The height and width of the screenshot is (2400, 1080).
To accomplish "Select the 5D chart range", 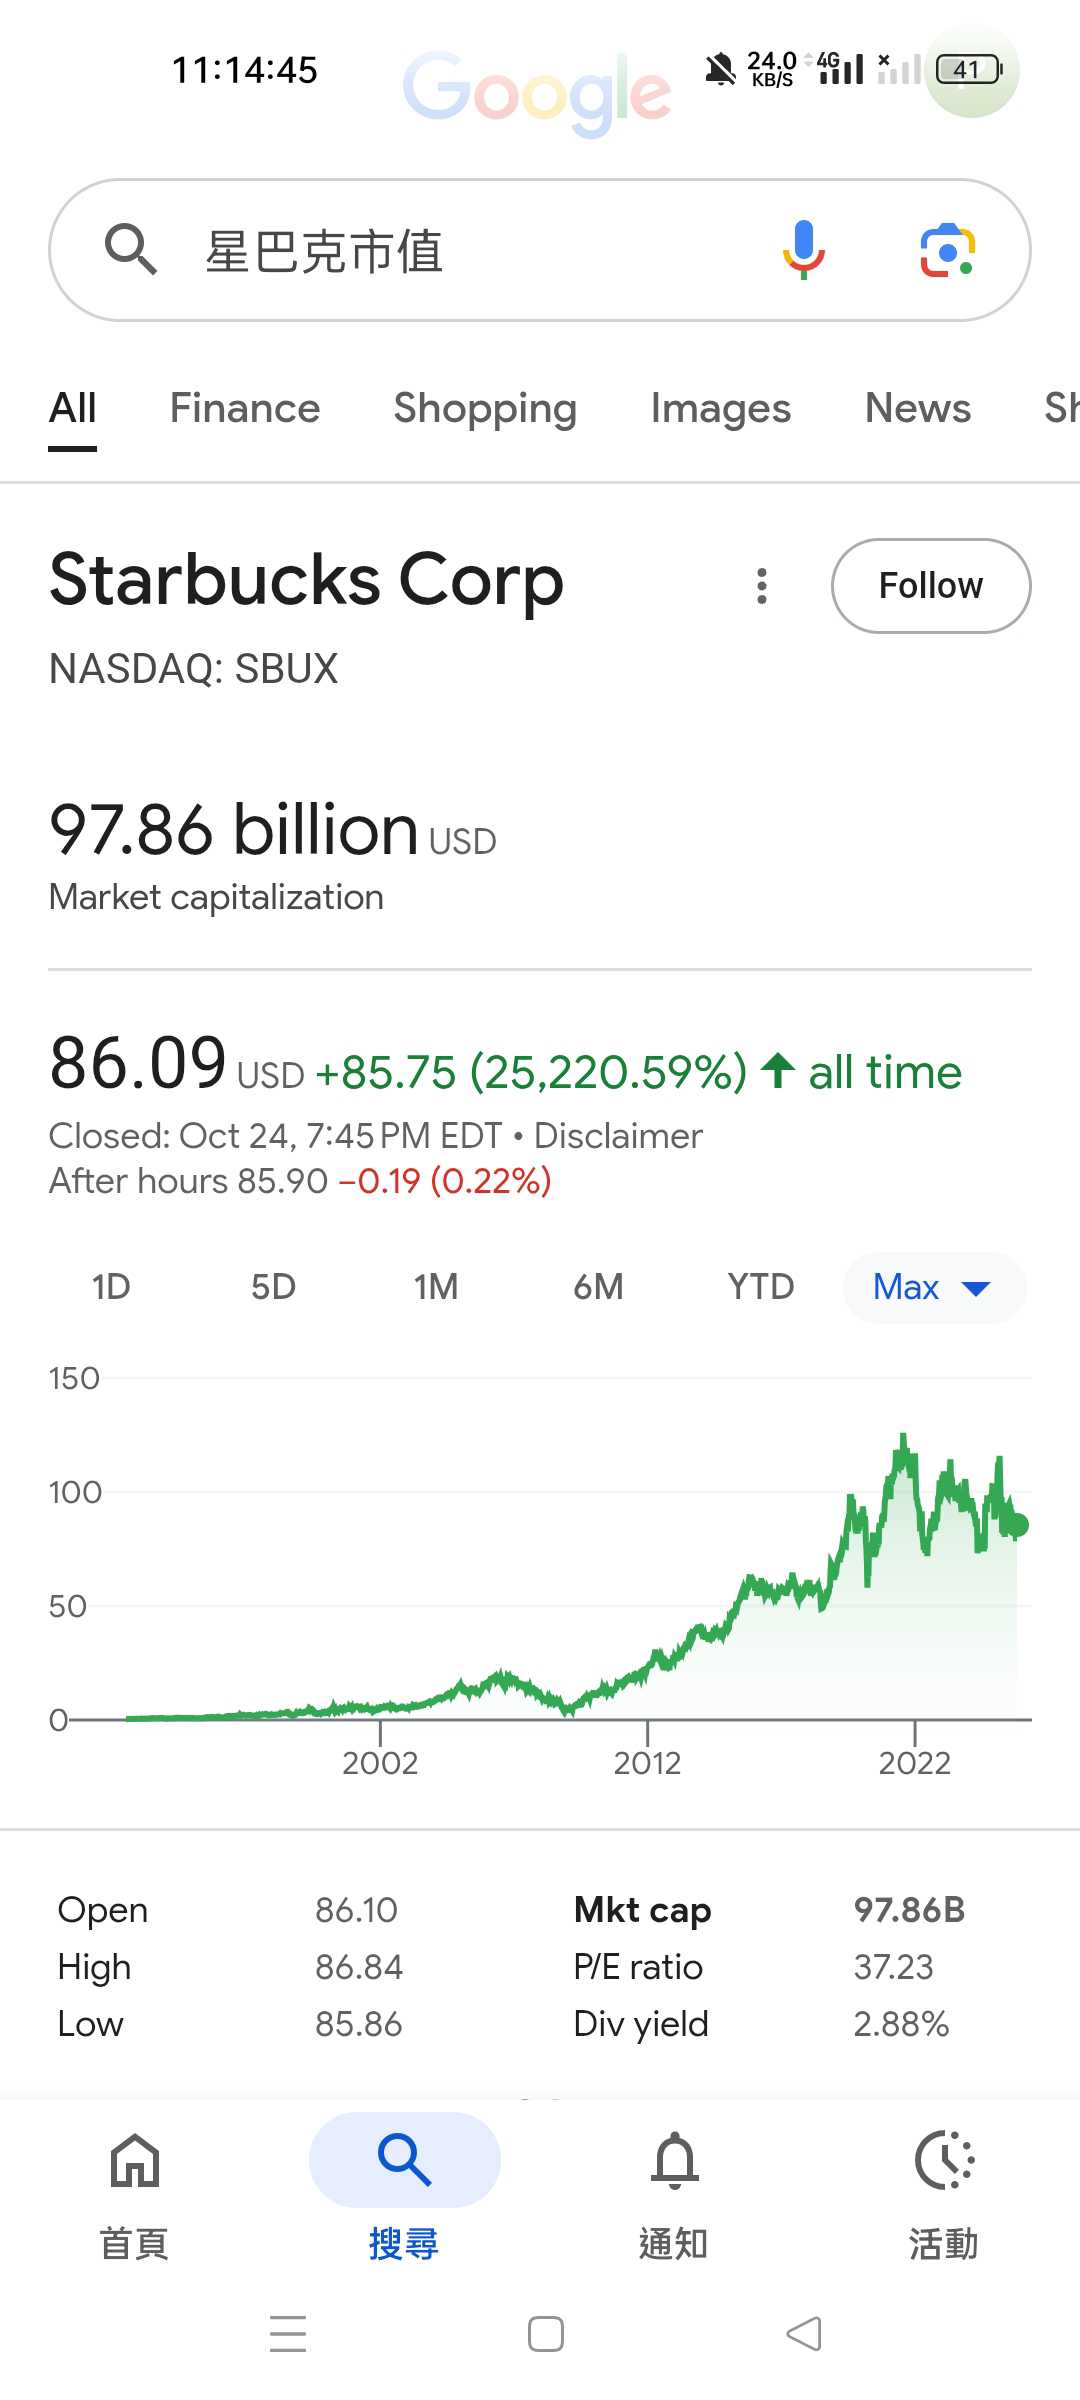I will [x=273, y=1287].
